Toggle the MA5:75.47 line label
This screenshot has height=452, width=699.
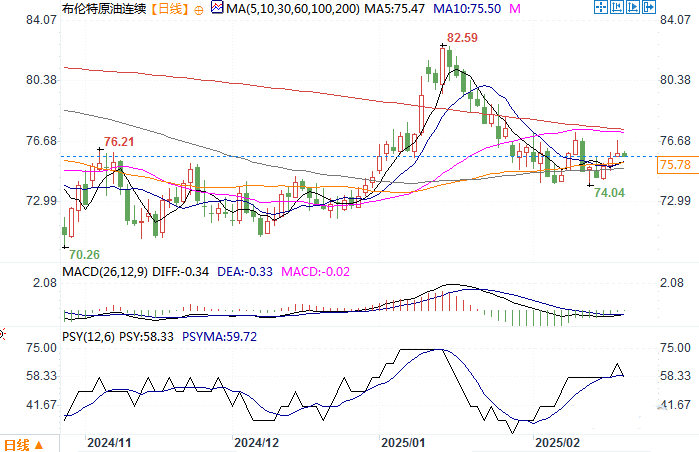click(395, 8)
